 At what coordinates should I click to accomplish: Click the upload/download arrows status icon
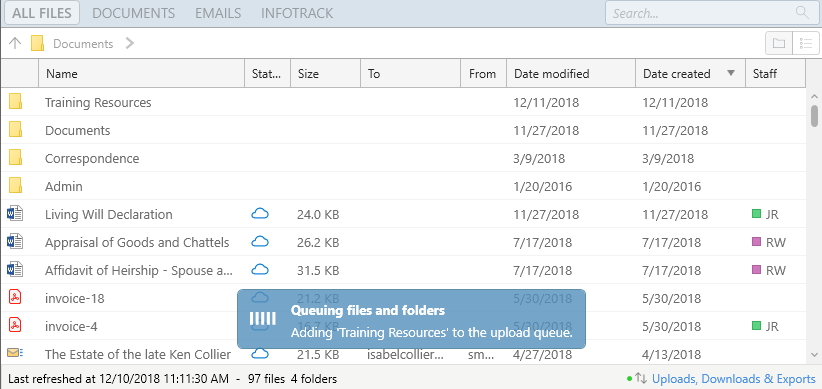[641, 379]
